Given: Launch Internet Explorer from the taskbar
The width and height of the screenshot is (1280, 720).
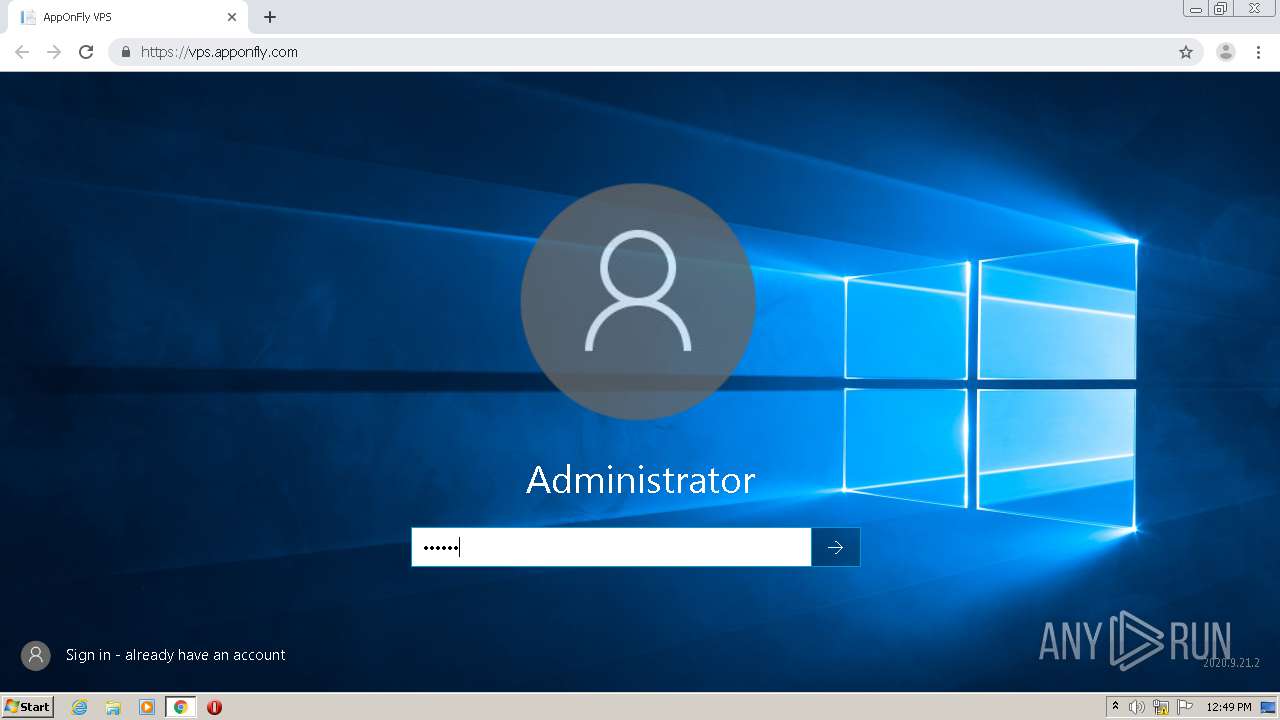Looking at the screenshot, I should pos(80,707).
